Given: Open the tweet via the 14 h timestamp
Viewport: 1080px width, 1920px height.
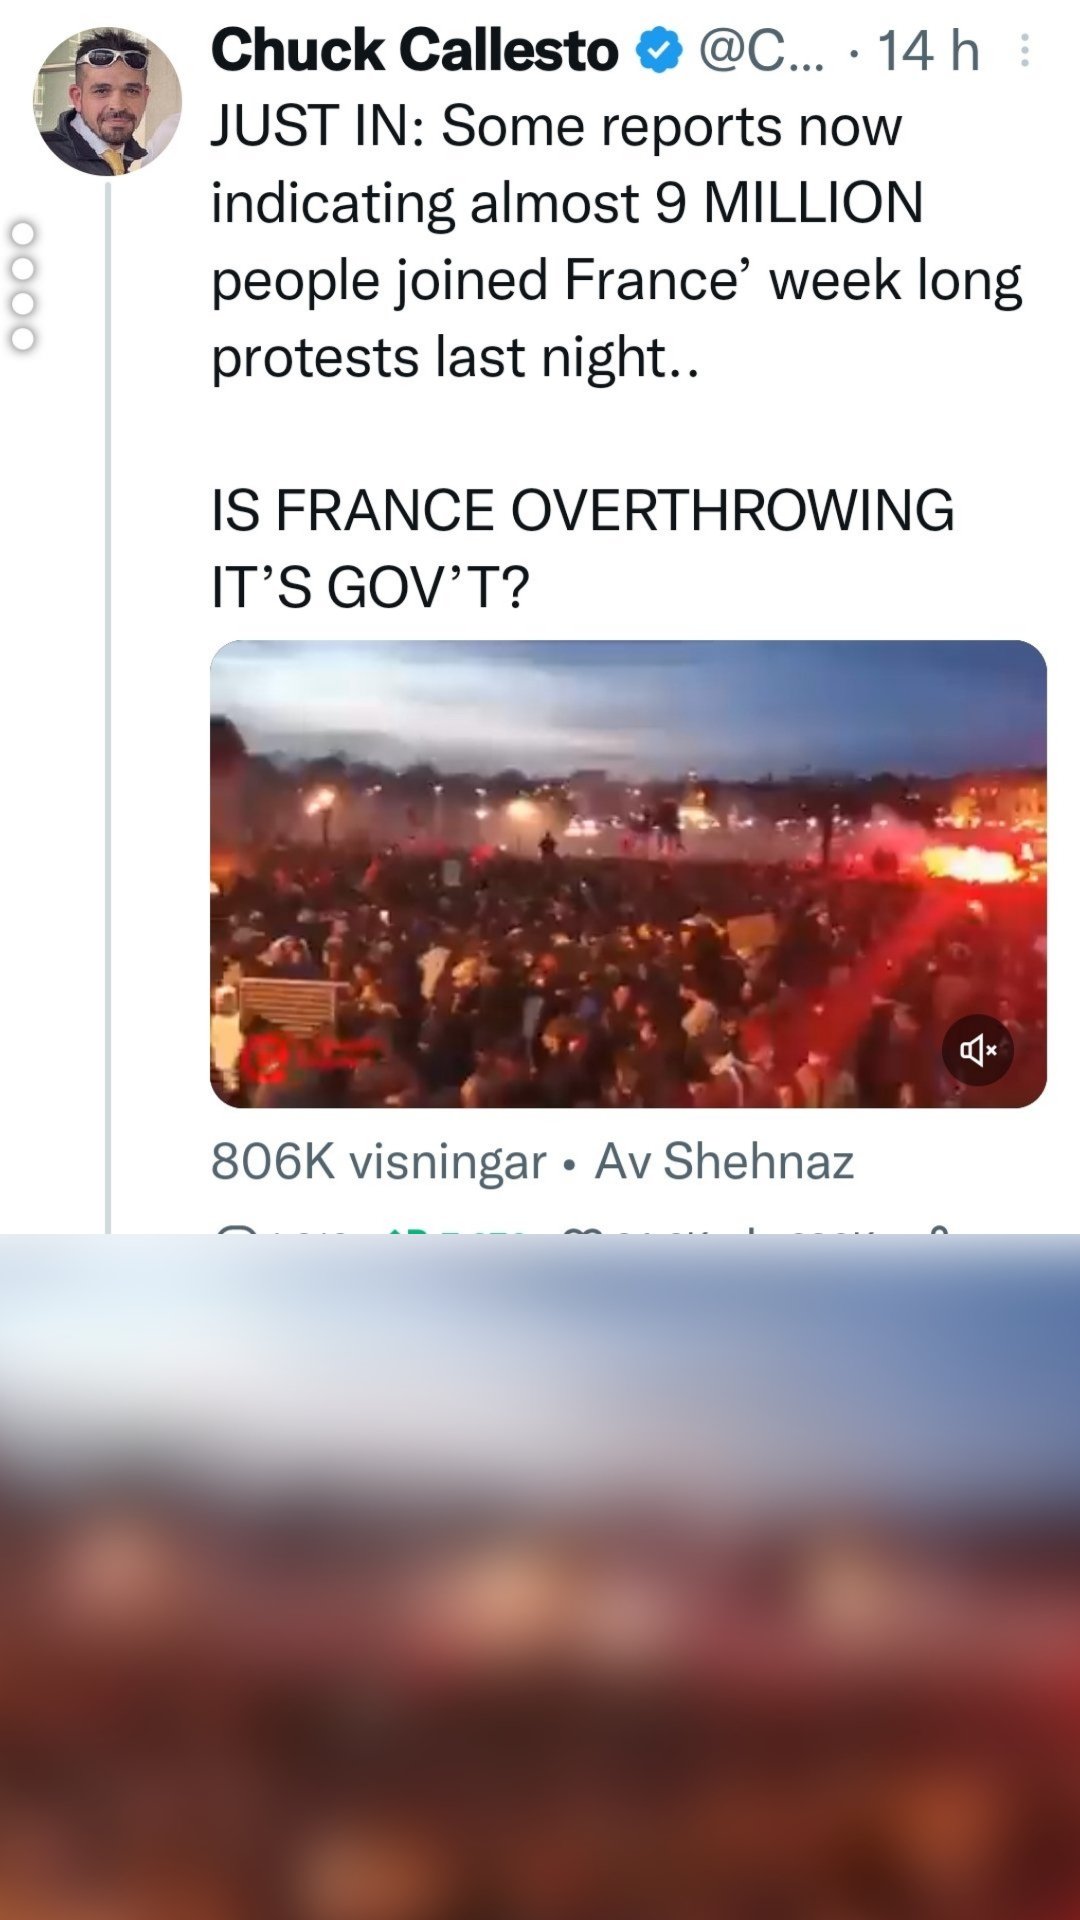Looking at the screenshot, I should pos(928,51).
